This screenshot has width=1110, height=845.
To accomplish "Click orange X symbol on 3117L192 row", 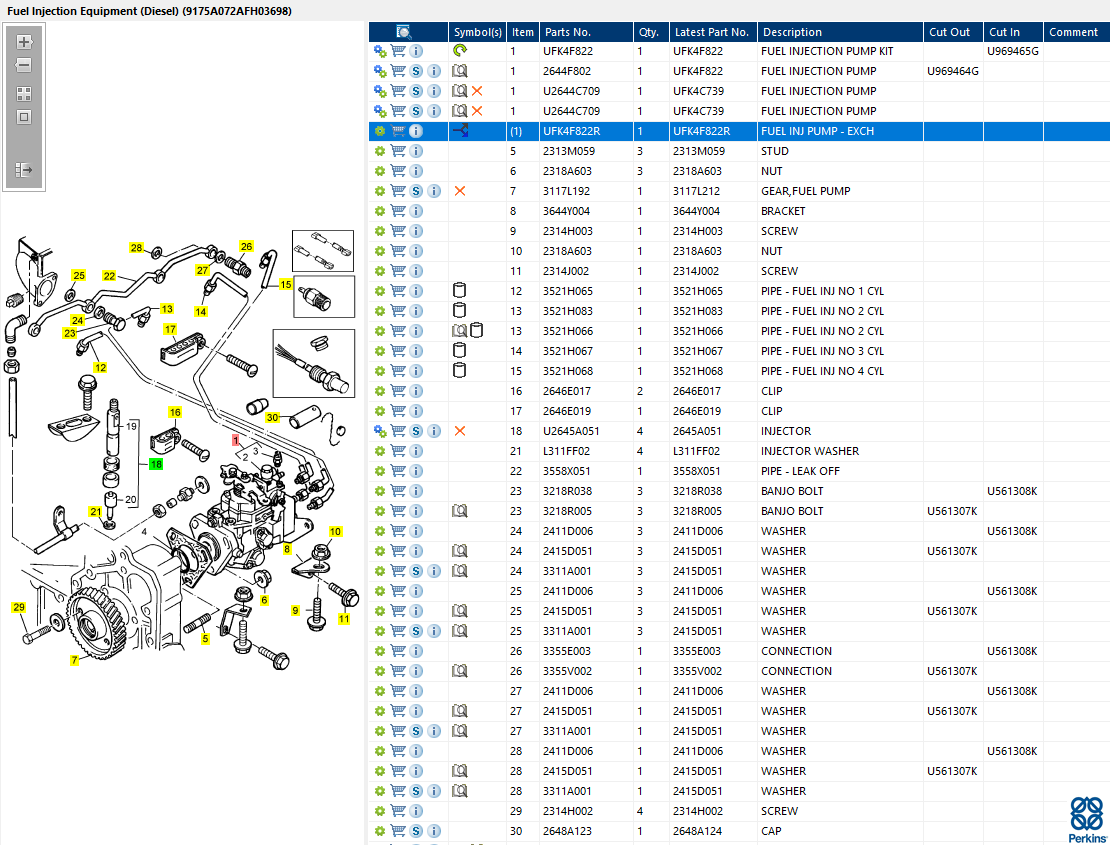I will (460, 191).
